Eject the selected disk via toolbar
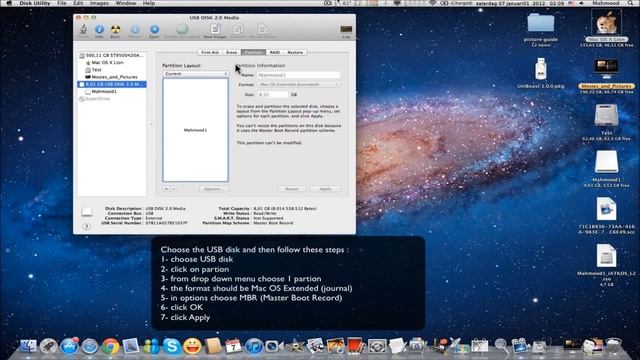This screenshot has height=360, width=640. coord(154,30)
